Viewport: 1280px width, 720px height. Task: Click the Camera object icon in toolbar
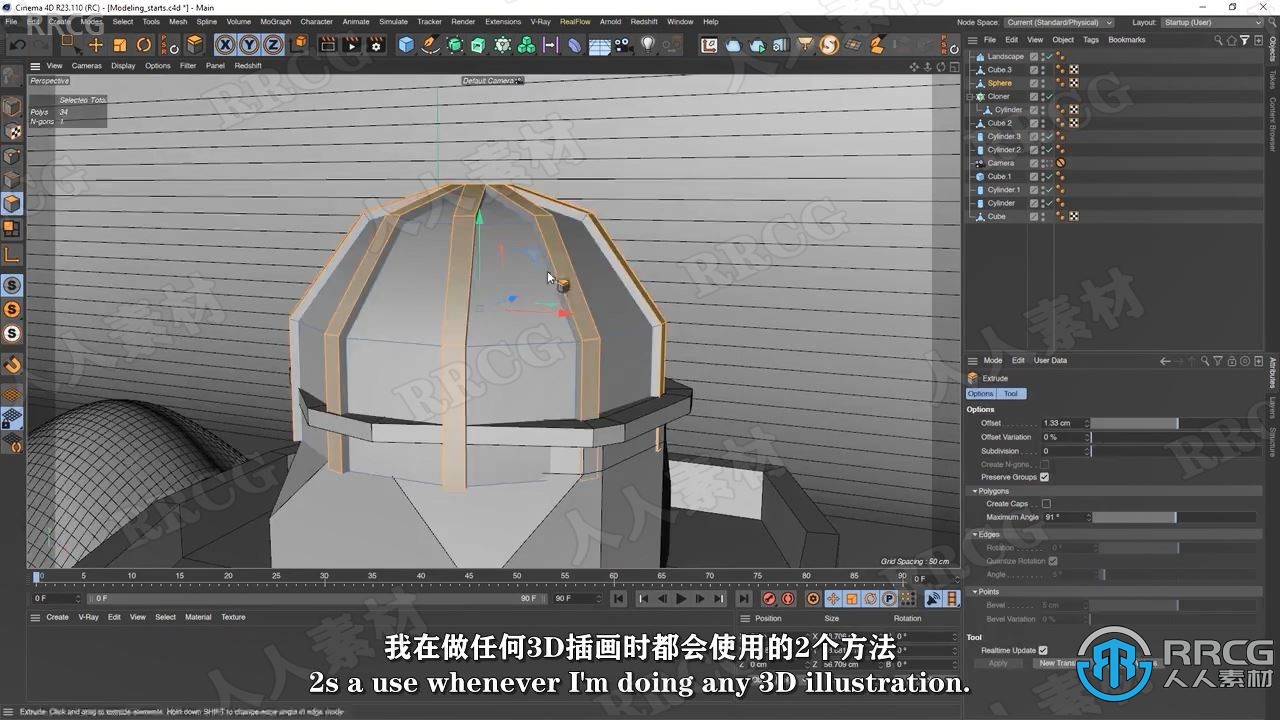coord(624,45)
